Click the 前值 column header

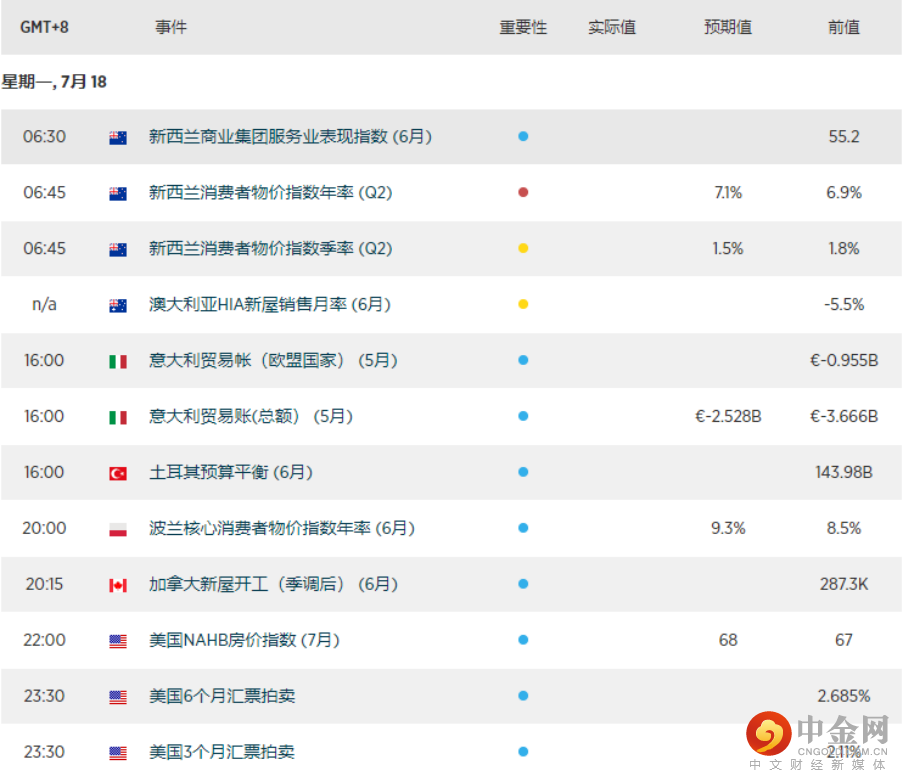(x=844, y=27)
